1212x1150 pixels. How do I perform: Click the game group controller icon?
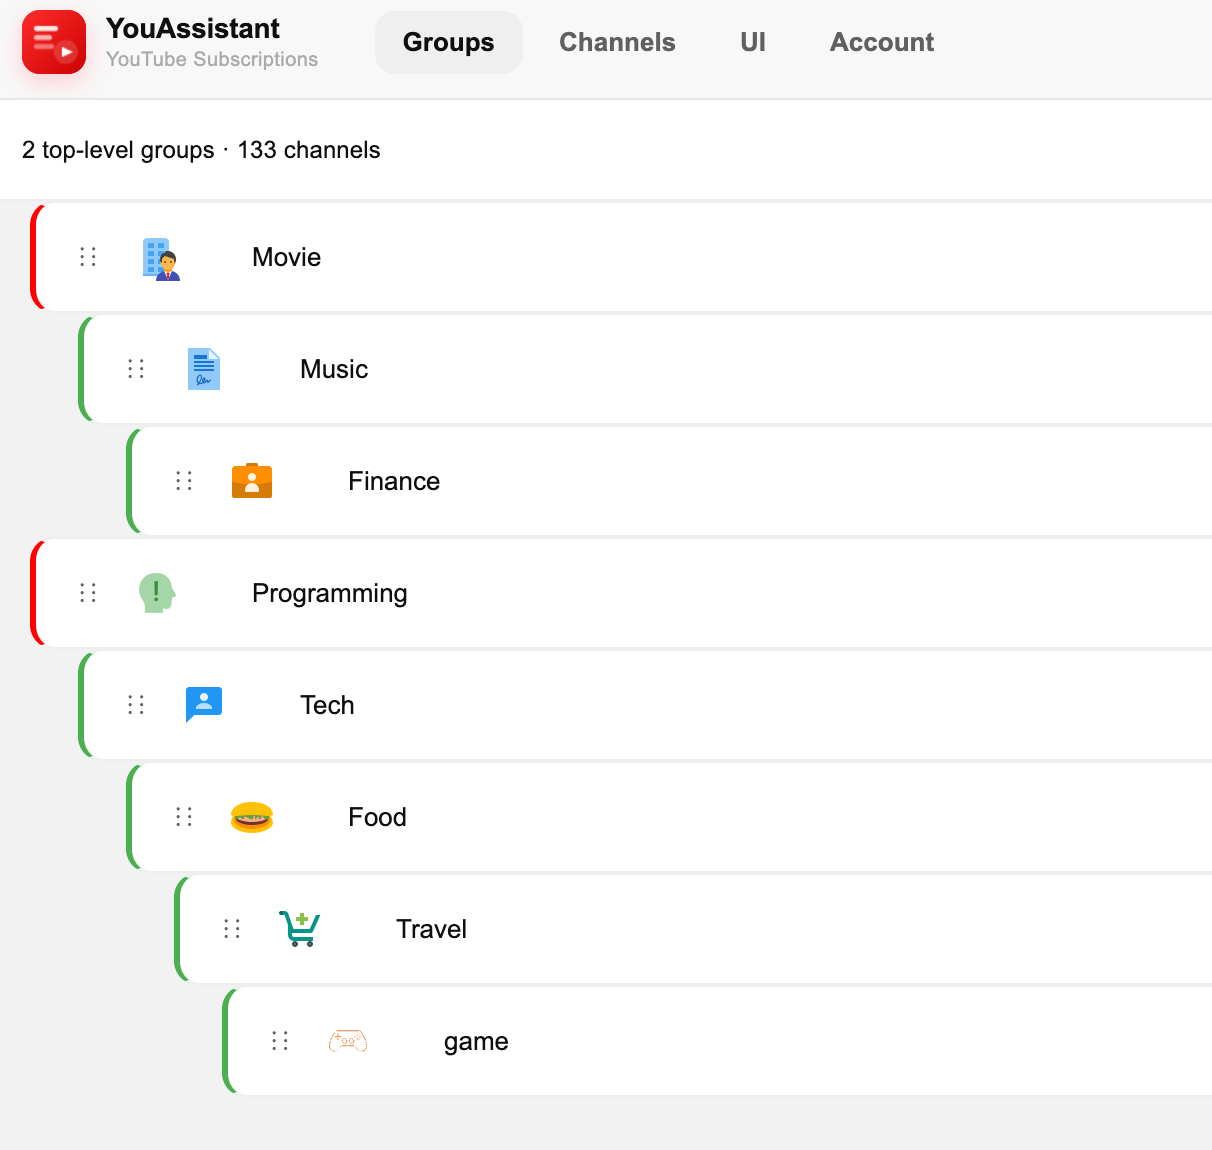coord(348,1041)
